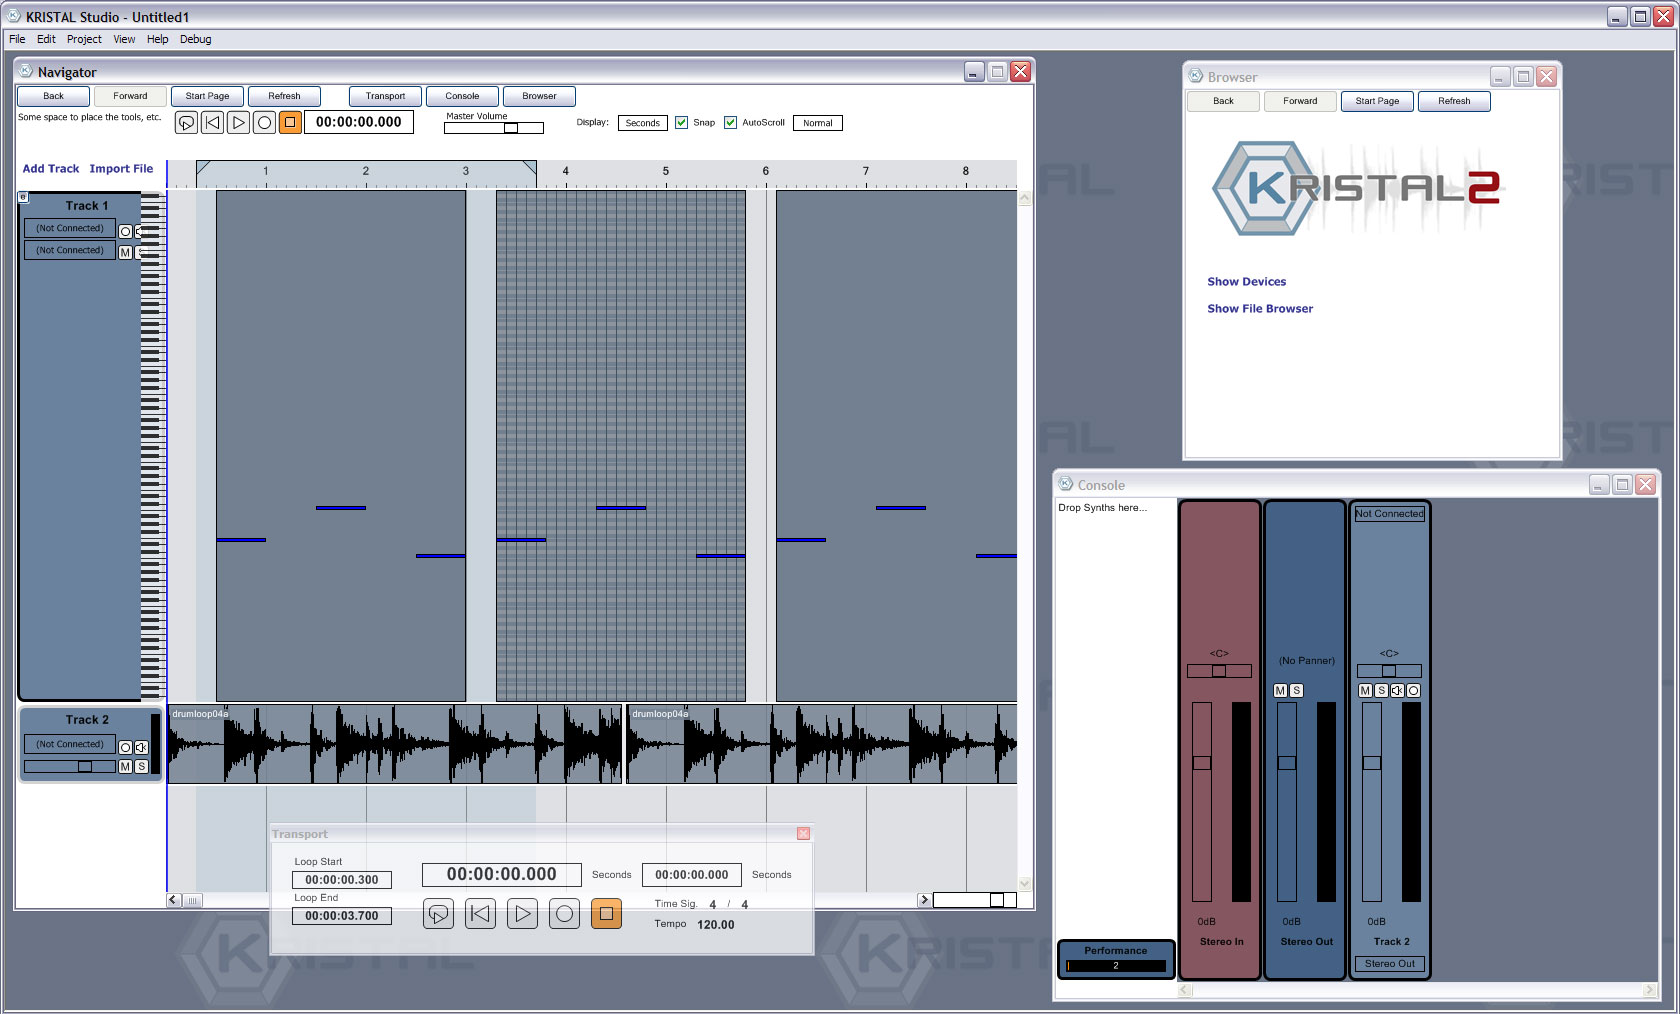Open the View menu
The height and width of the screenshot is (1014, 1680).
tap(124, 39)
